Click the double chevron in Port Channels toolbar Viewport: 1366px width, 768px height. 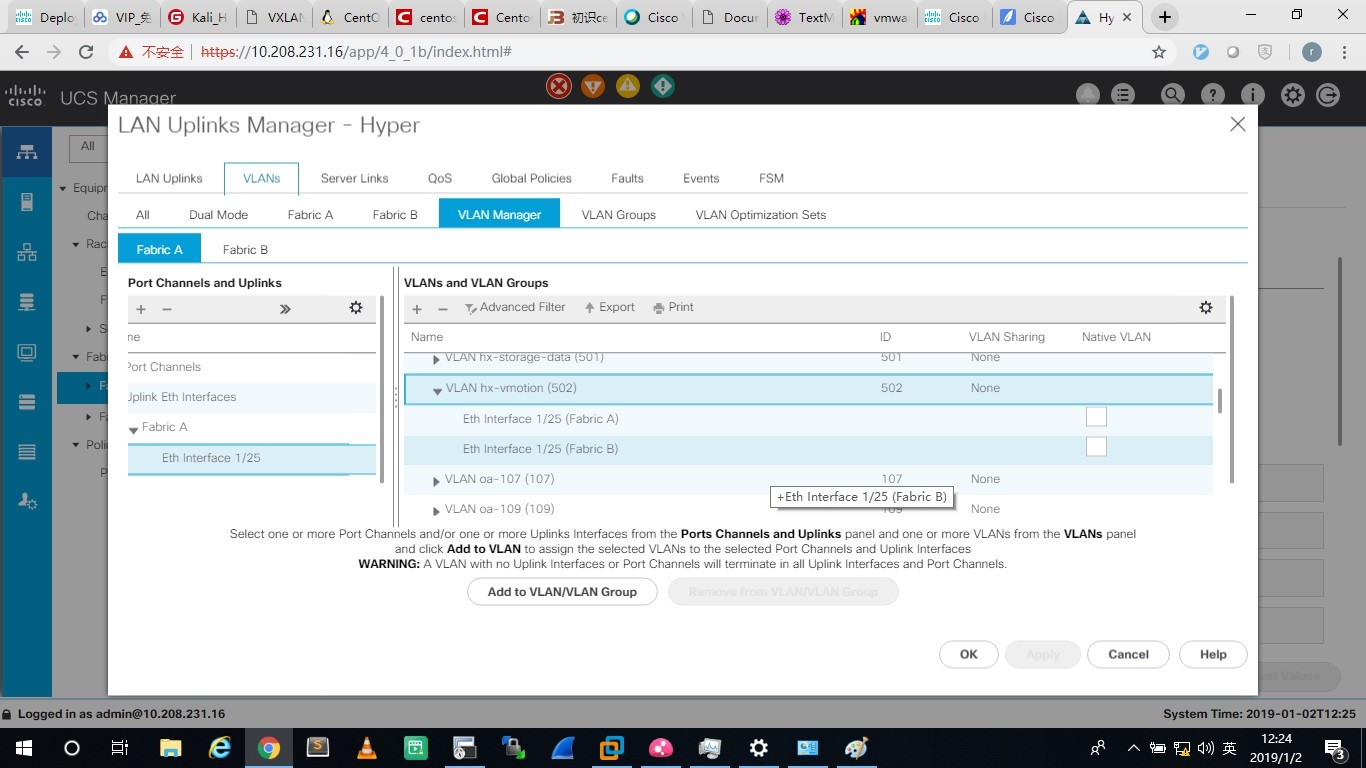[285, 309]
